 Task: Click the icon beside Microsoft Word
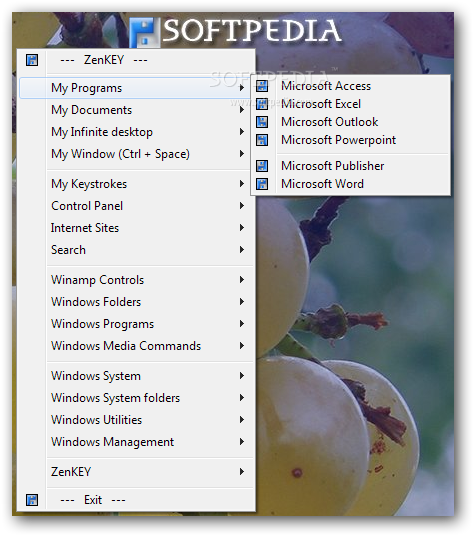coord(262,184)
